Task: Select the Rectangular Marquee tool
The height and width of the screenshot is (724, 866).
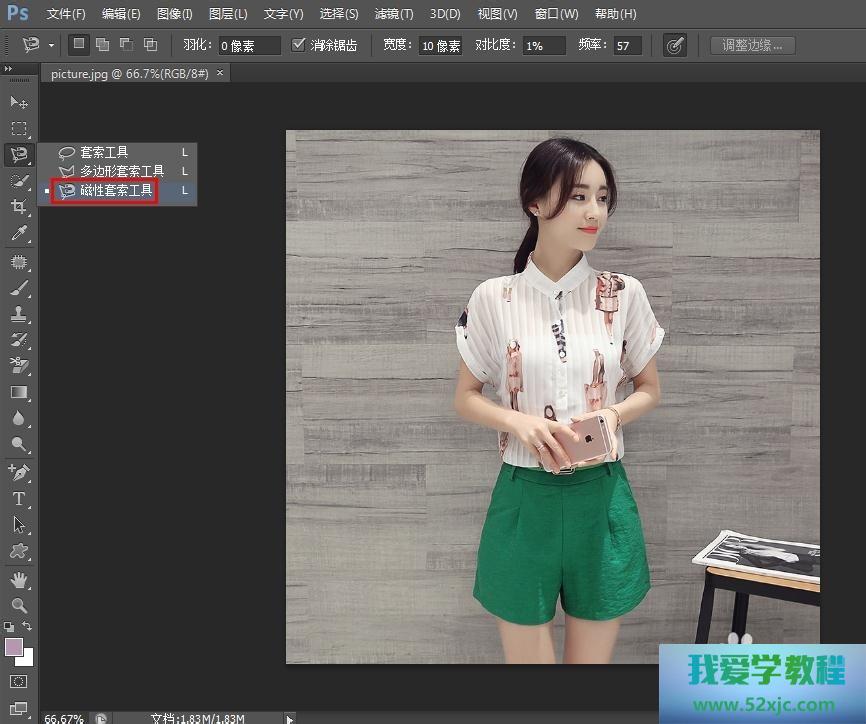Action: coord(19,128)
